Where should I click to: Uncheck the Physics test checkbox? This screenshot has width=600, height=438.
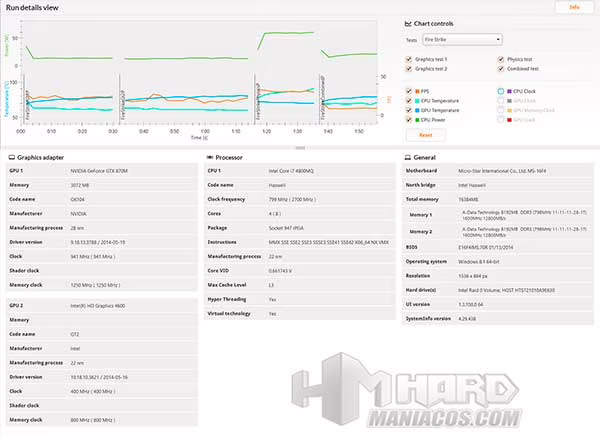[501, 59]
